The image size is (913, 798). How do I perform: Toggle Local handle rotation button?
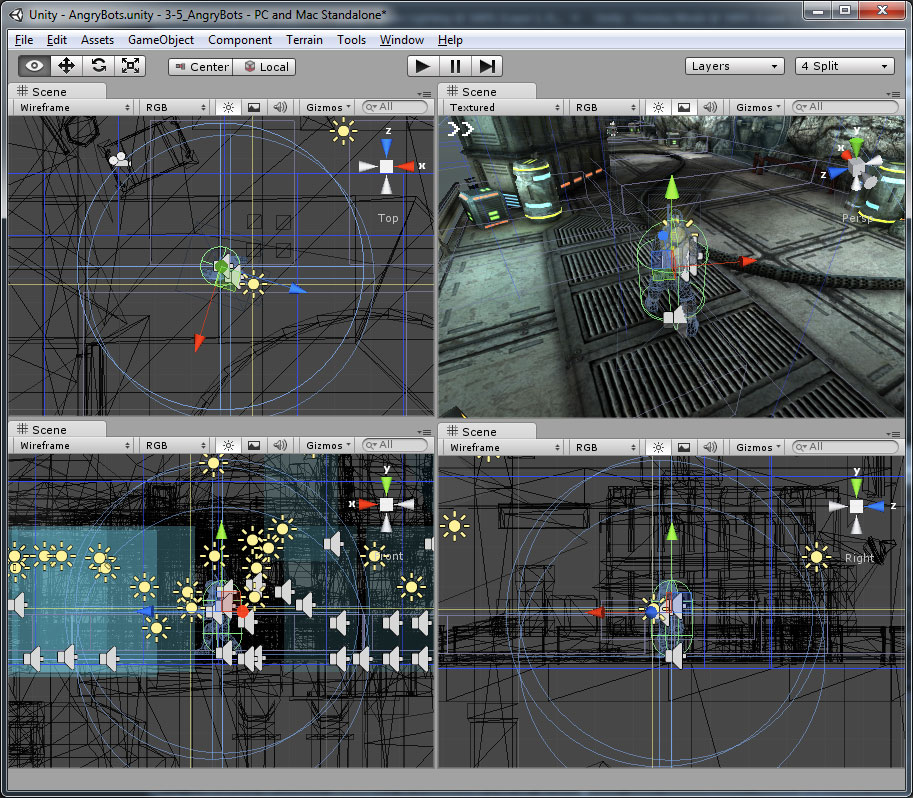pyautogui.click(x=265, y=67)
